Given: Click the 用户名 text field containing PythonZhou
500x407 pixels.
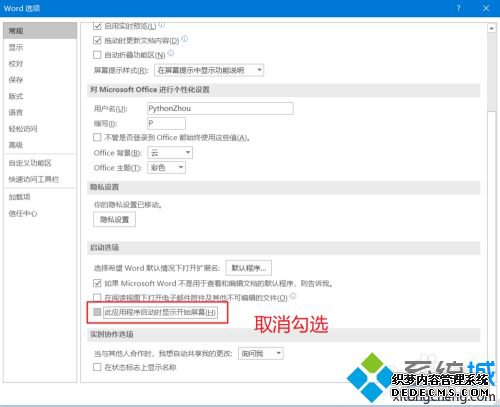Looking at the screenshot, I should [220, 108].
